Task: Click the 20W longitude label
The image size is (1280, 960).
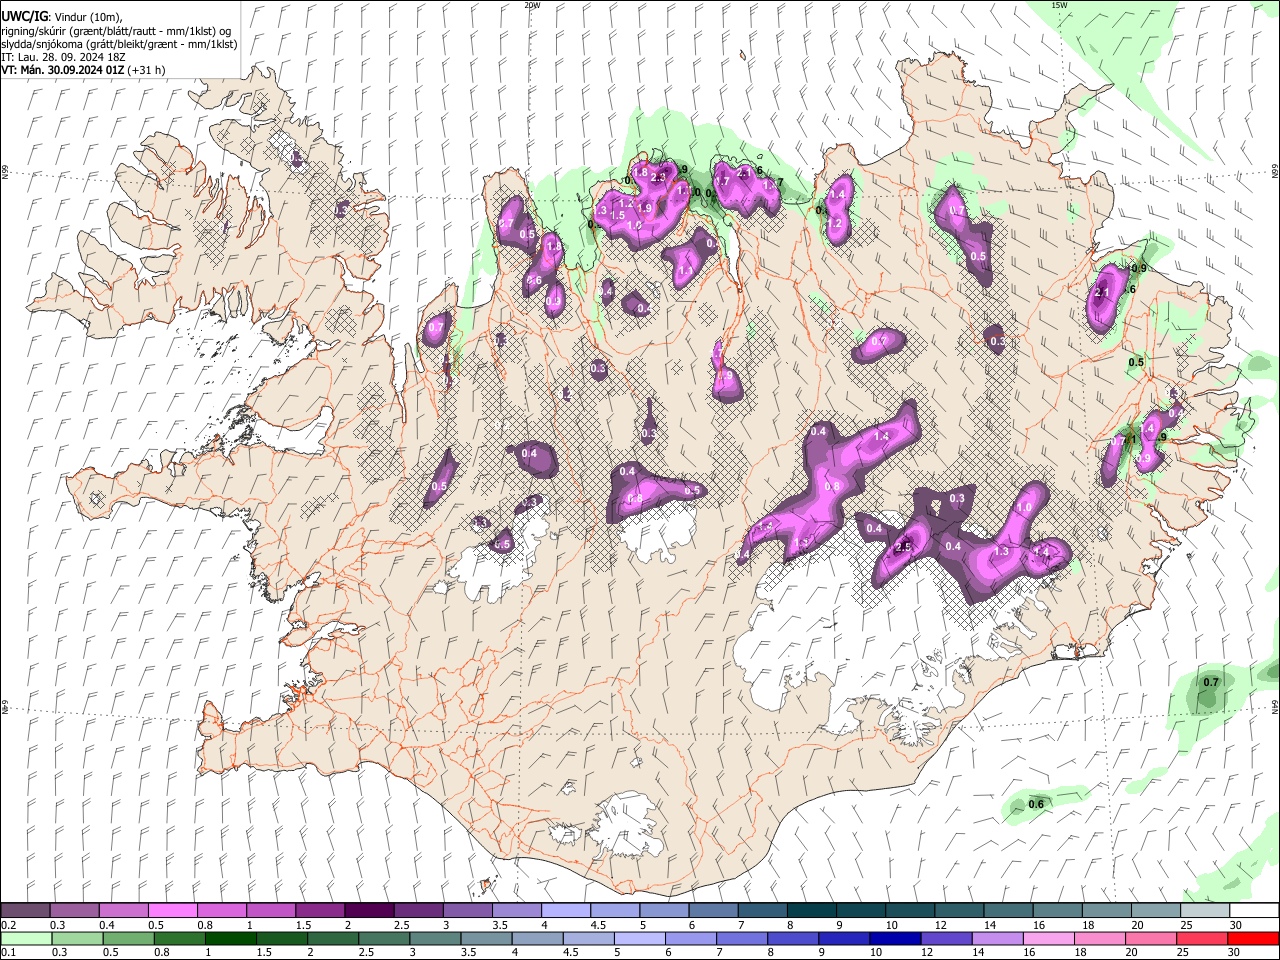Action: point(532,5)
